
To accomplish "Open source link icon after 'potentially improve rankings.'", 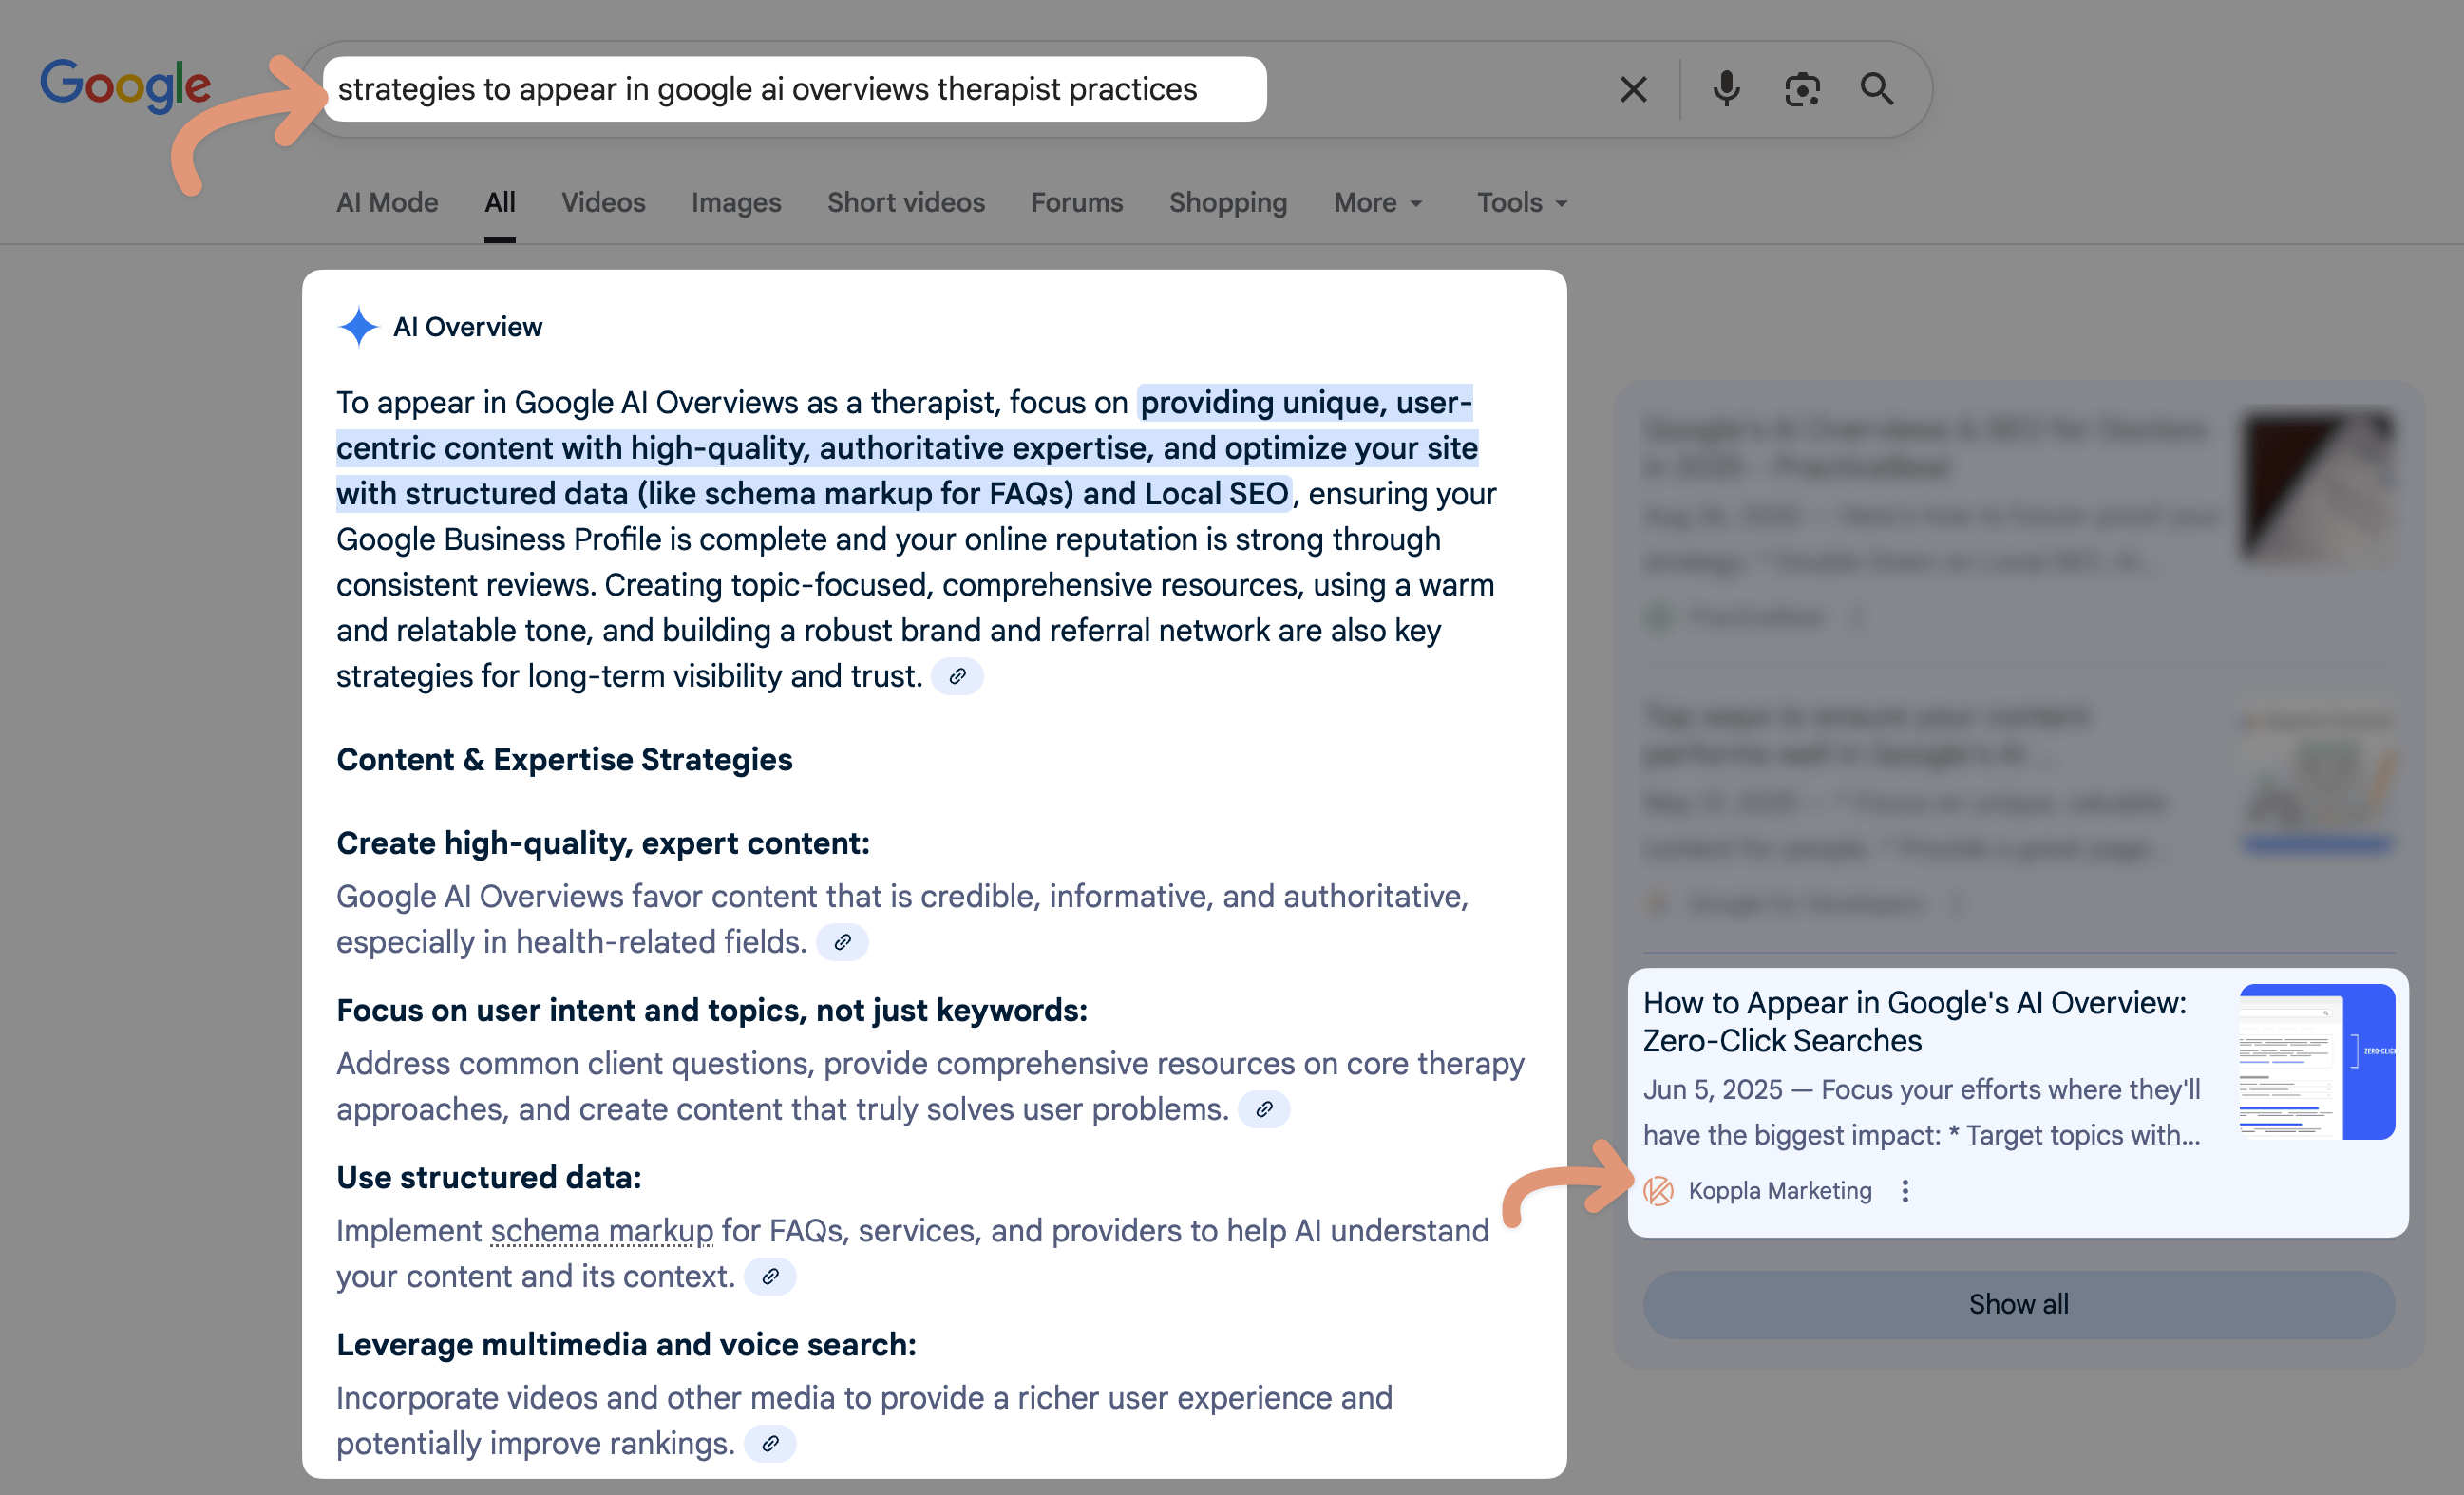I will (x=770, y=1443).
